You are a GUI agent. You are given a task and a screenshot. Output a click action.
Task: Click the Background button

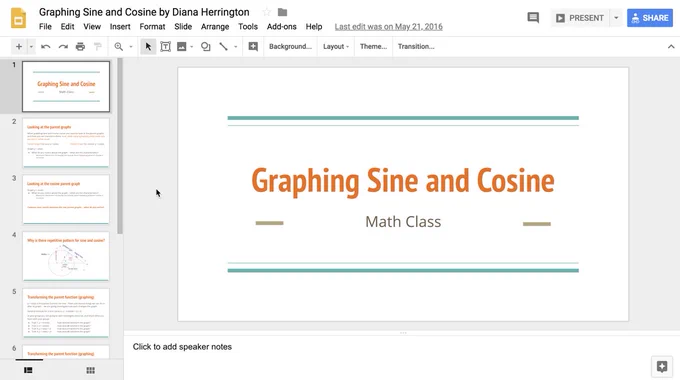(x=290, y=46)
